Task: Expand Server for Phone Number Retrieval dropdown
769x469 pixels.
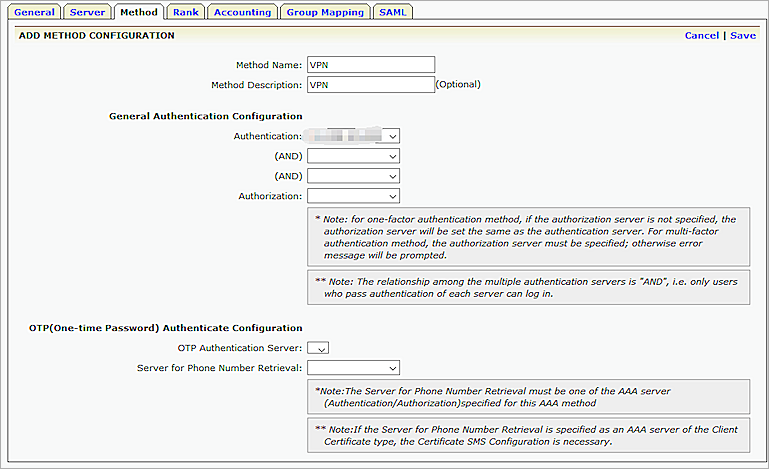Action: pos(353,368)
